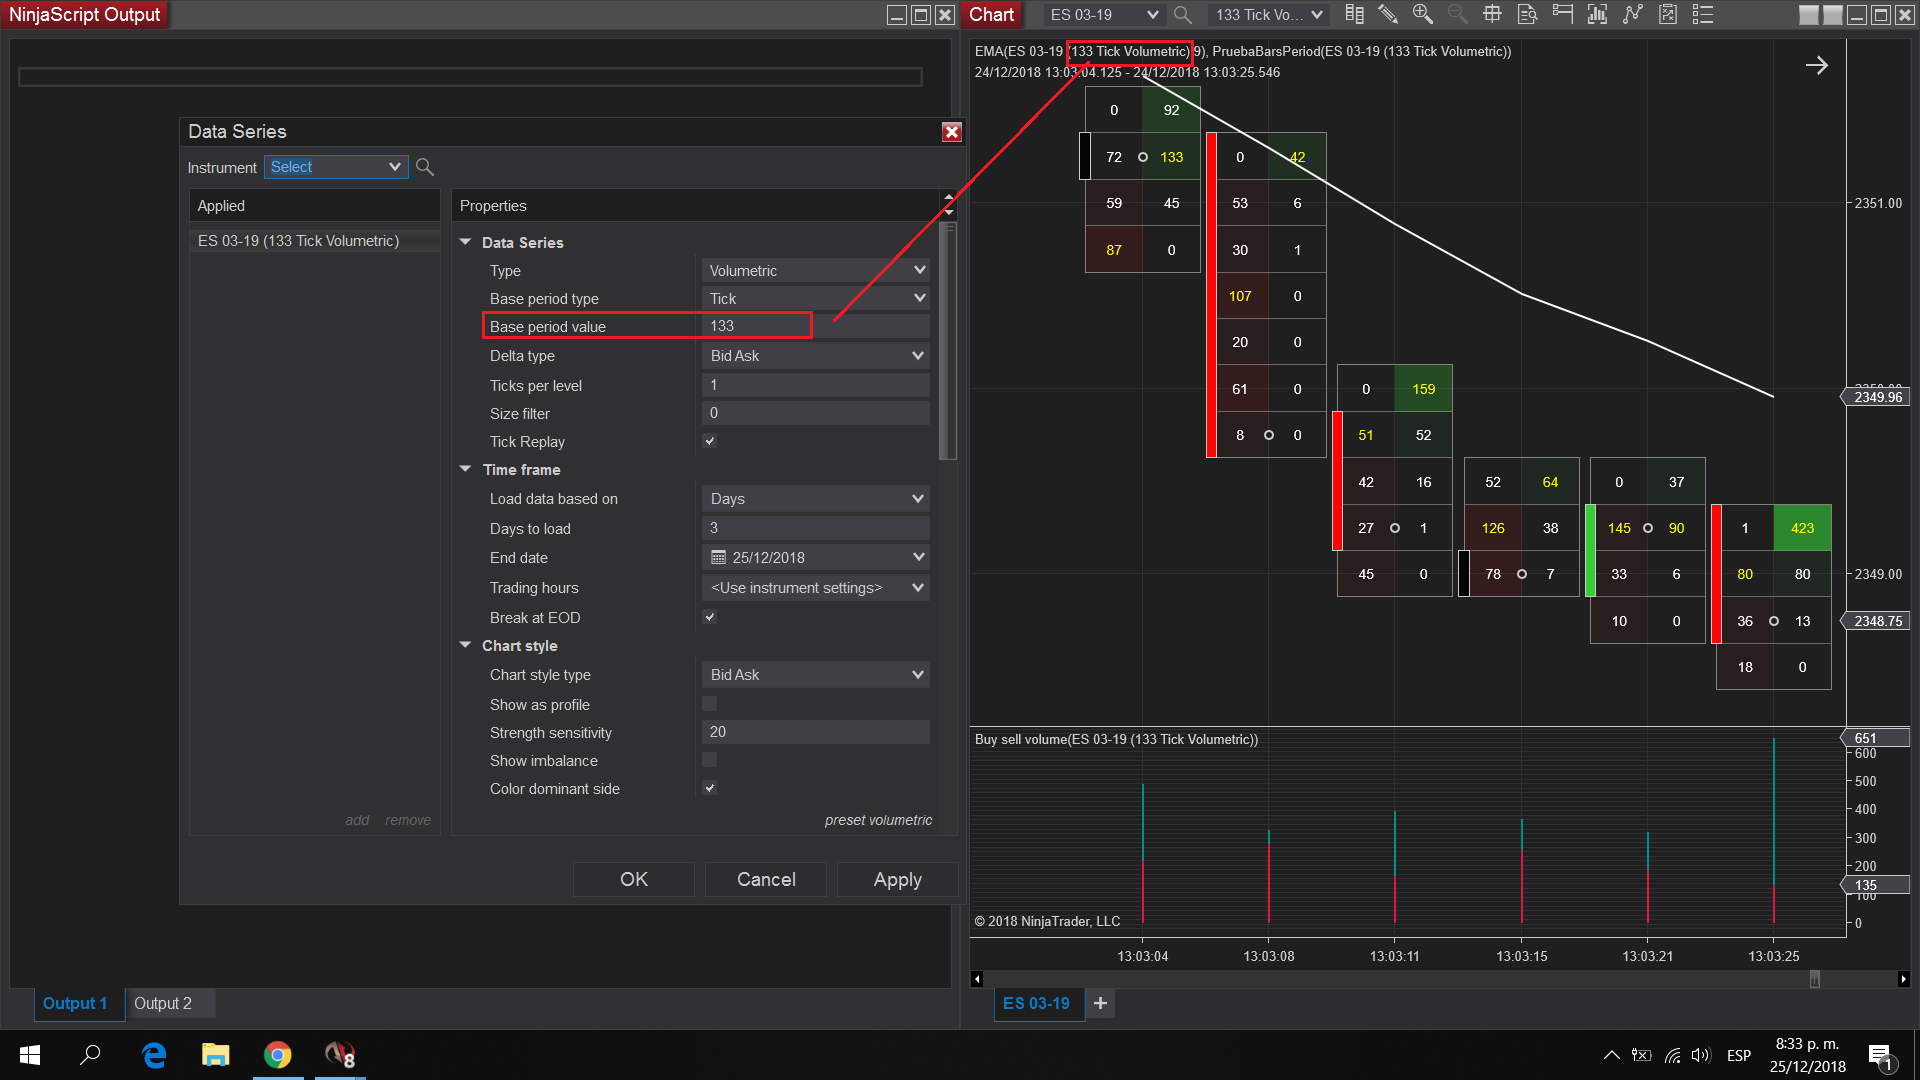The width and height of the screenshot is (1920, 1080).
Task: Switch to the Output 2 tab
Action: click(163, 1003)
